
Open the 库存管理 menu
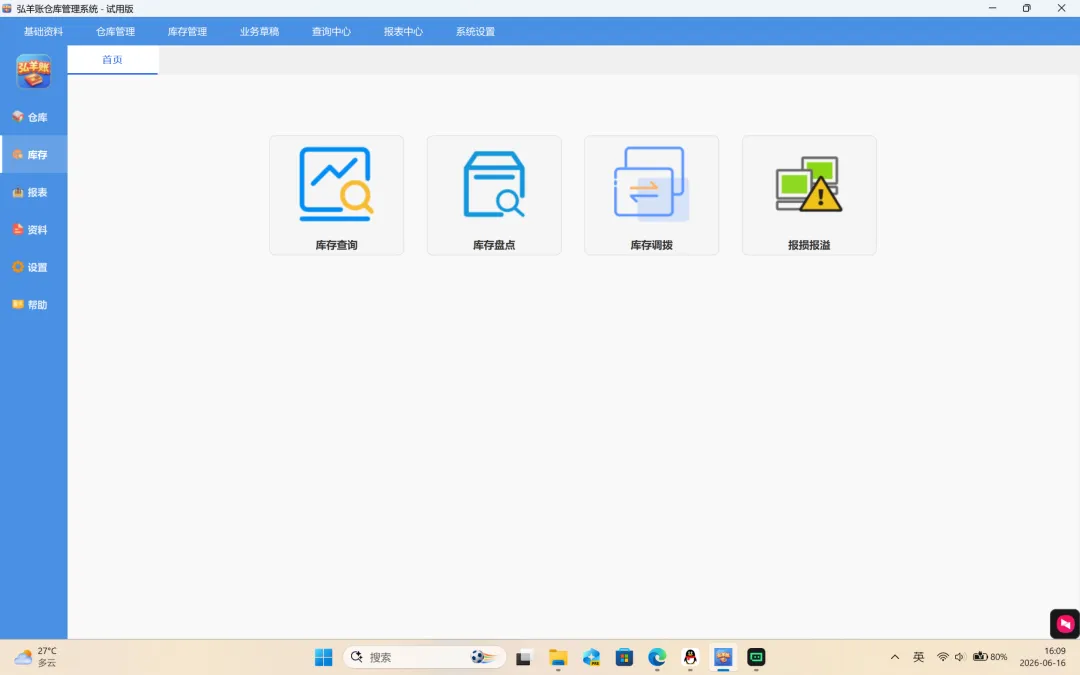[187, 32]
